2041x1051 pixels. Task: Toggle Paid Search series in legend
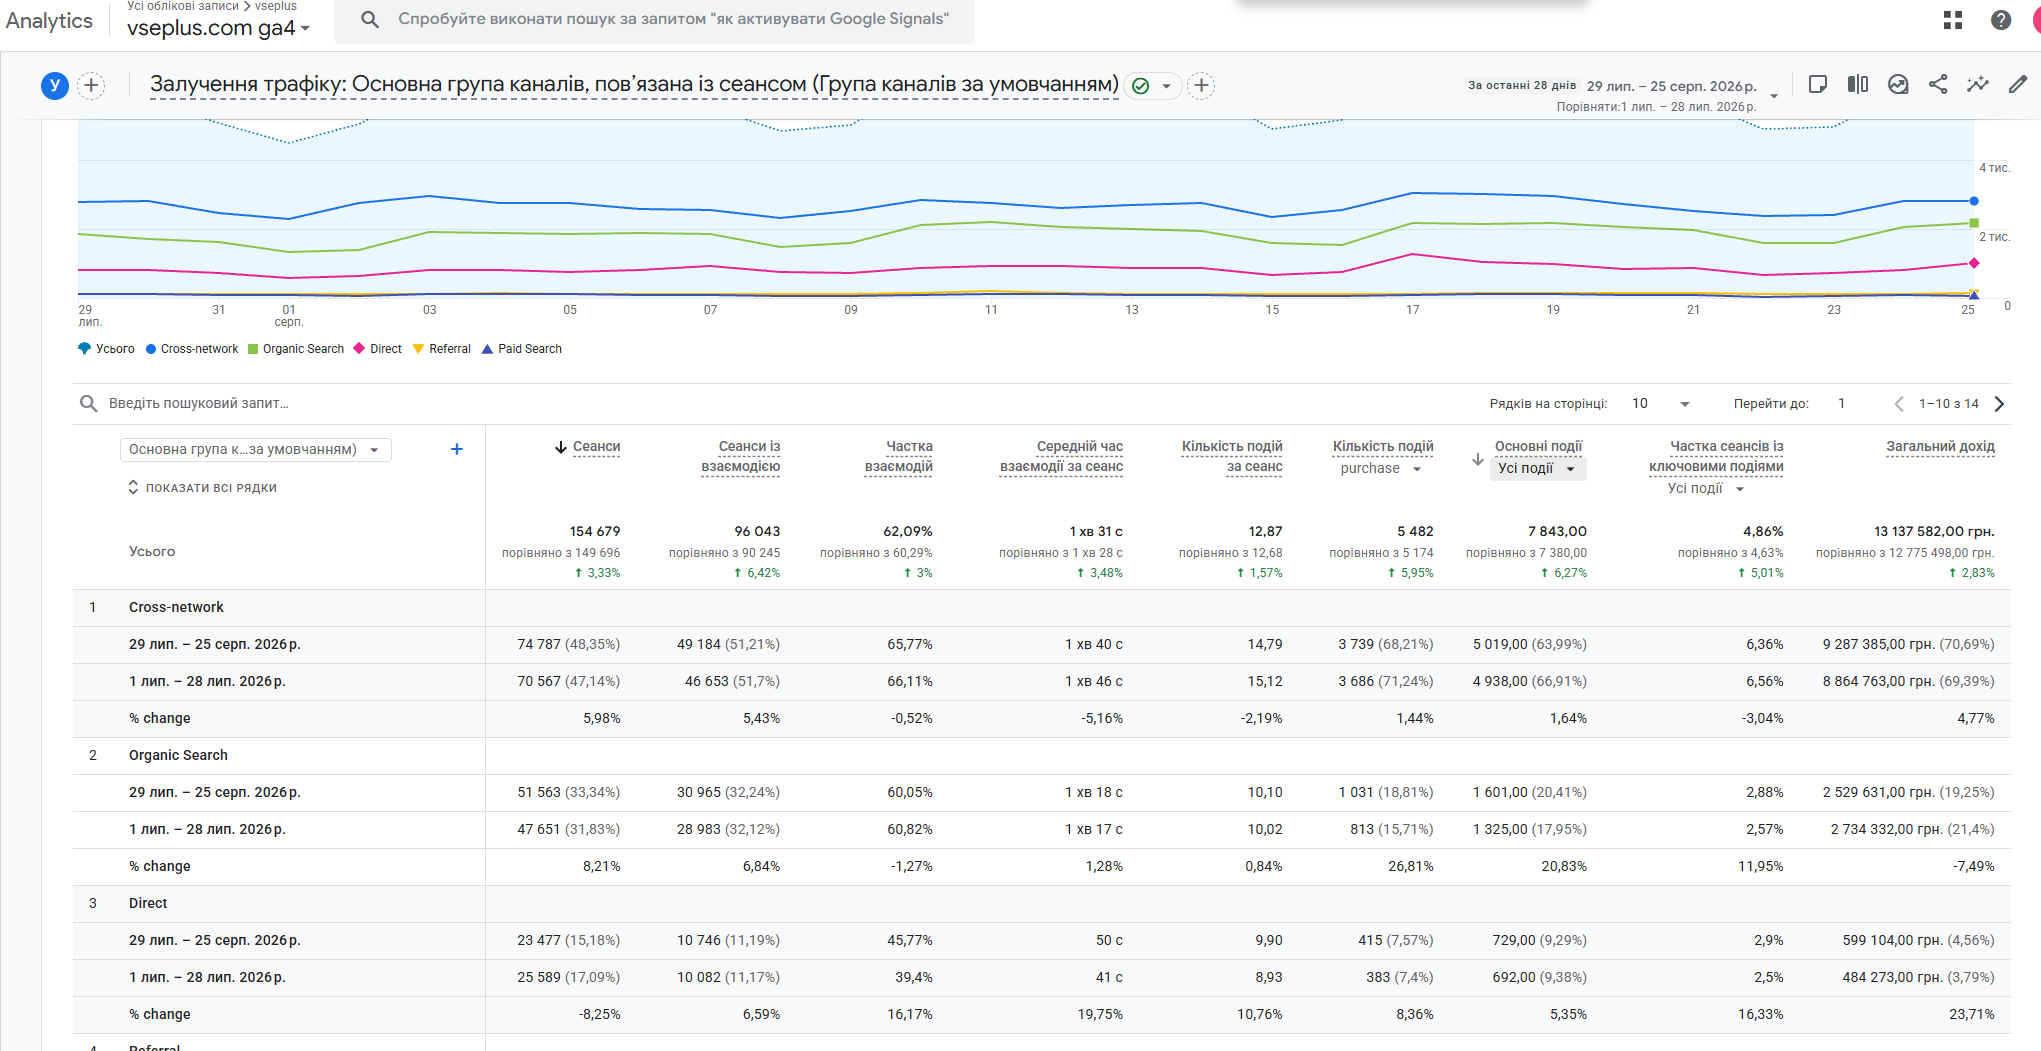[522, 349]
